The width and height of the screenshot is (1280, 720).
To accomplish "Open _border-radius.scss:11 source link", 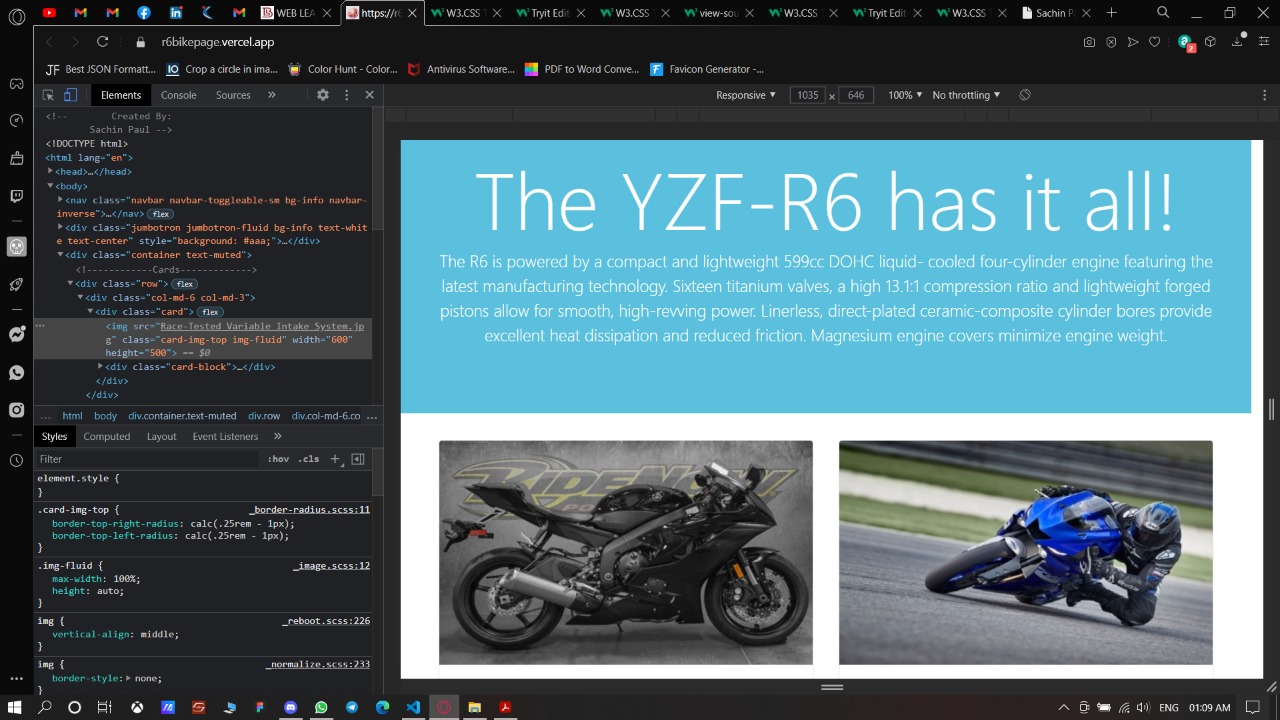I will point(309,510).
